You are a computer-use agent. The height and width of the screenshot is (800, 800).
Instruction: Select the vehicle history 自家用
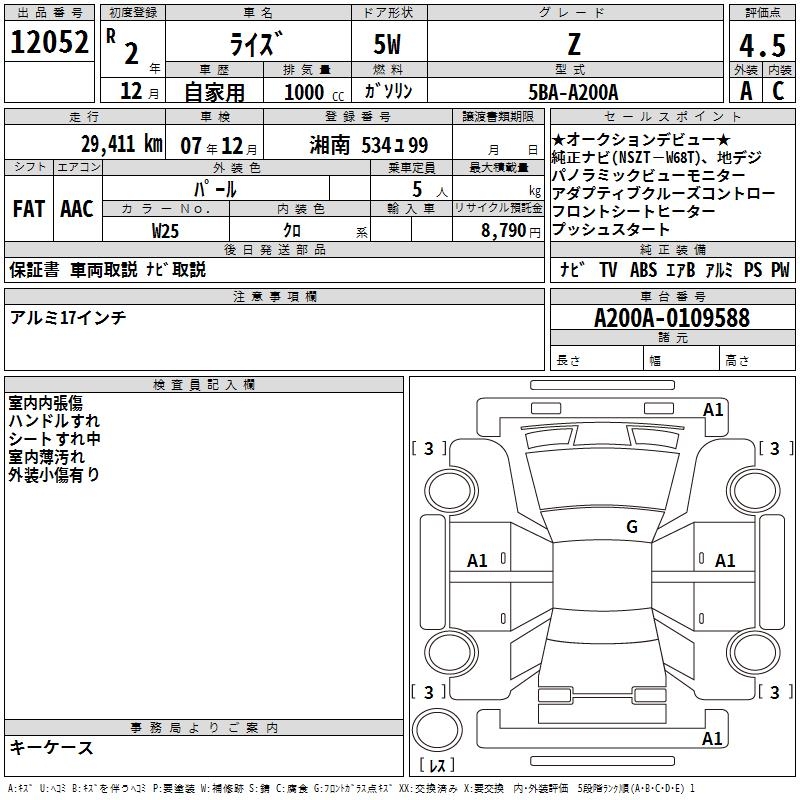pos(214,92)
